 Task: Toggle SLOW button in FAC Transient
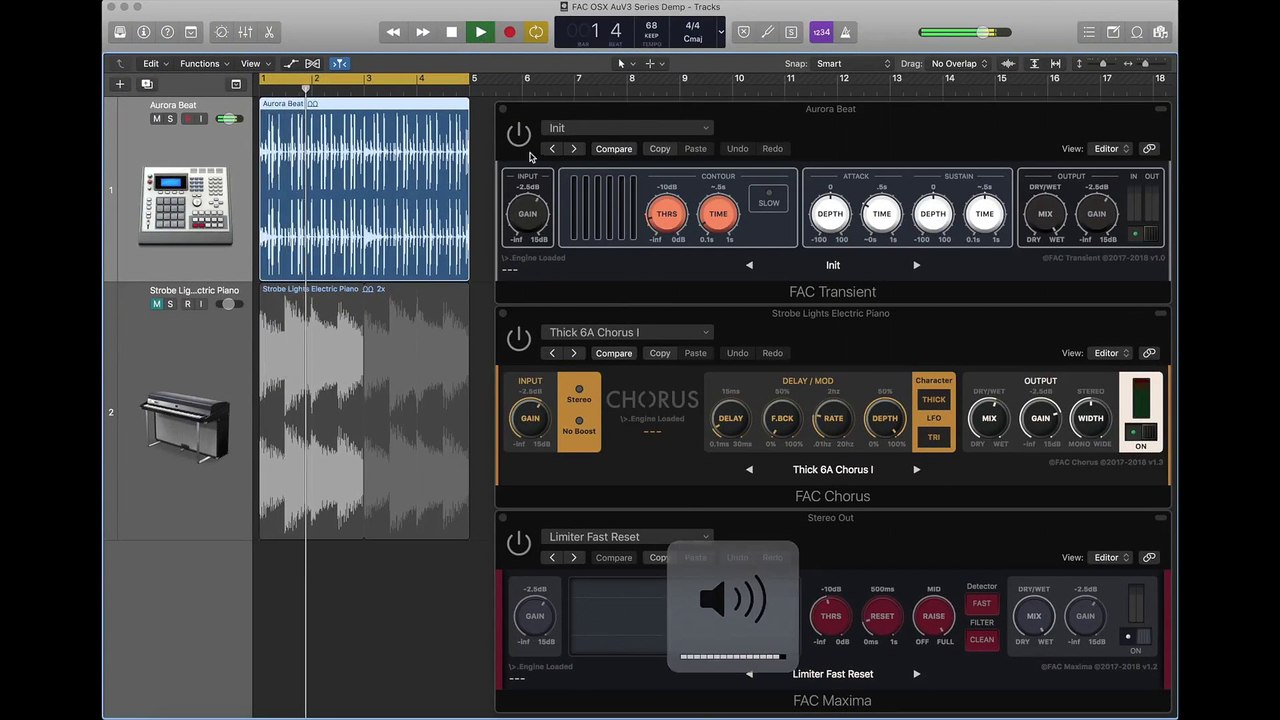(x=768, y=199)
